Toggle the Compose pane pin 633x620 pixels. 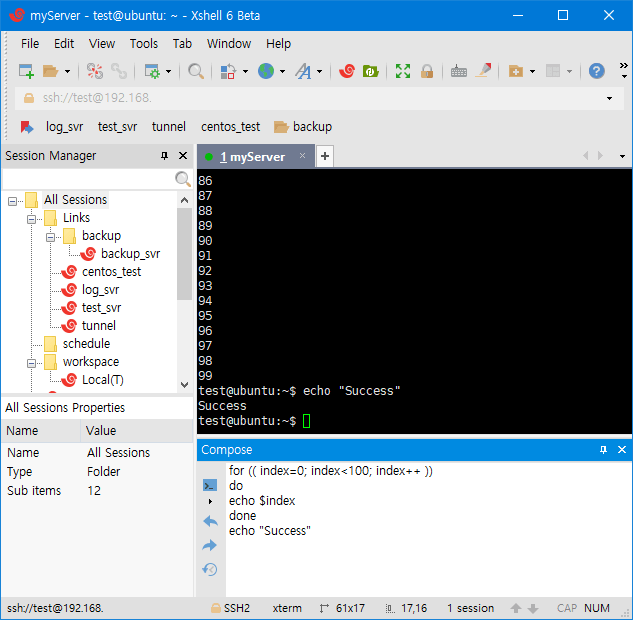tap(605, 450)
